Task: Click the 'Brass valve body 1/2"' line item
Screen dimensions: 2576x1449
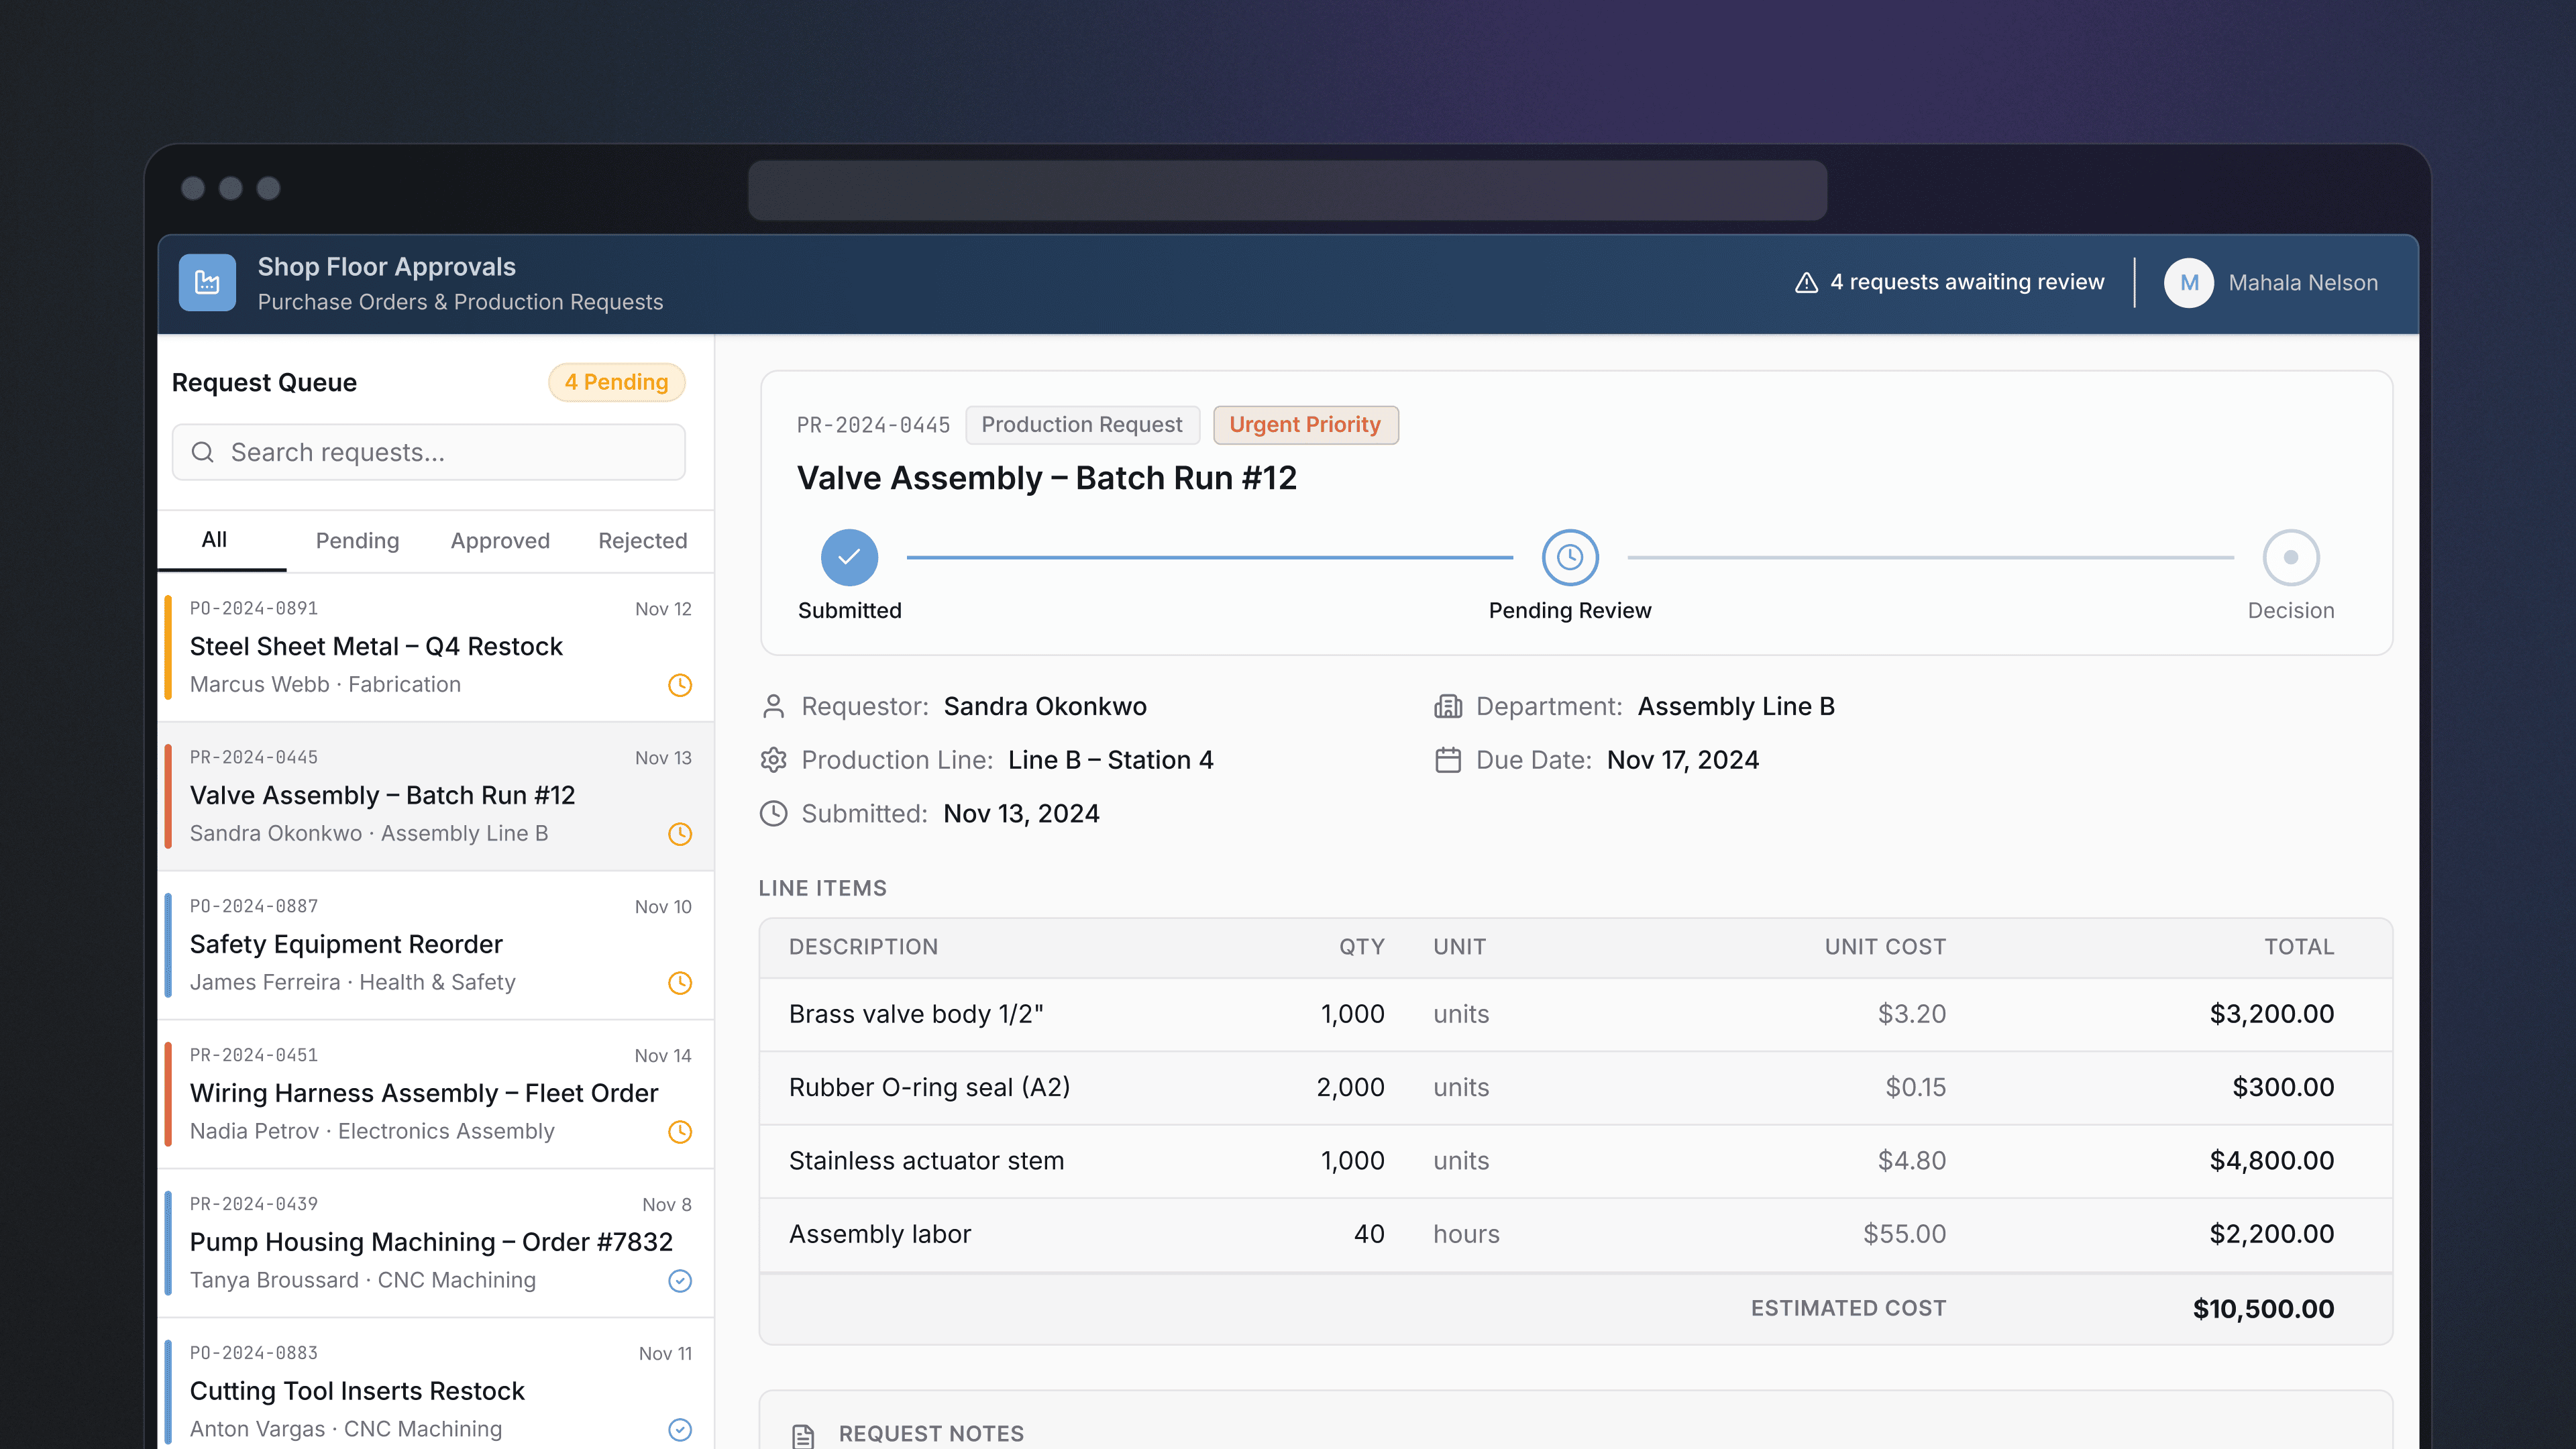Action: 916,1014
